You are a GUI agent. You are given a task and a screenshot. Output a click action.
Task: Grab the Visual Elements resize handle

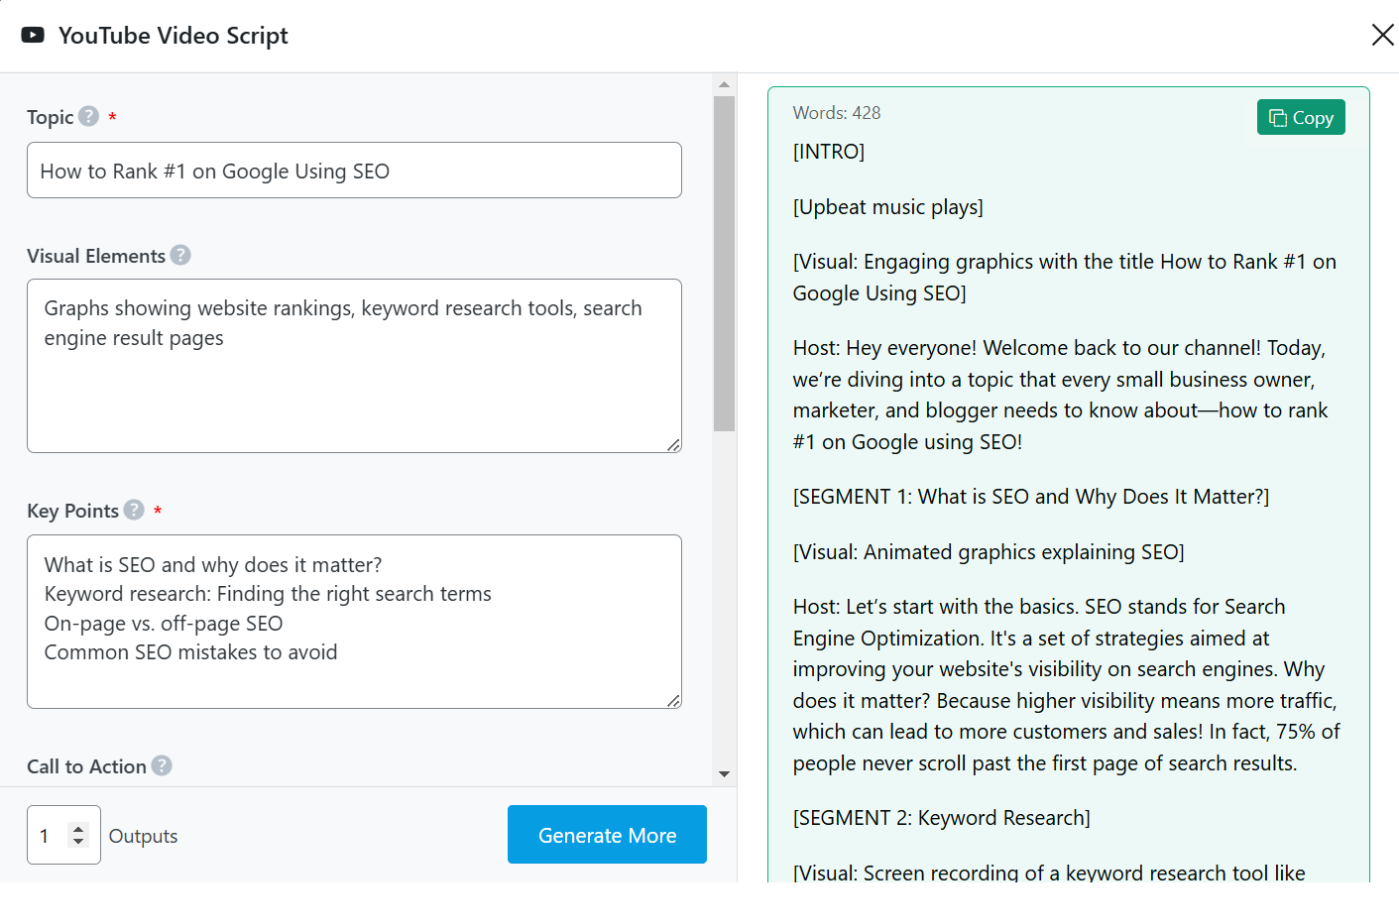674,445
